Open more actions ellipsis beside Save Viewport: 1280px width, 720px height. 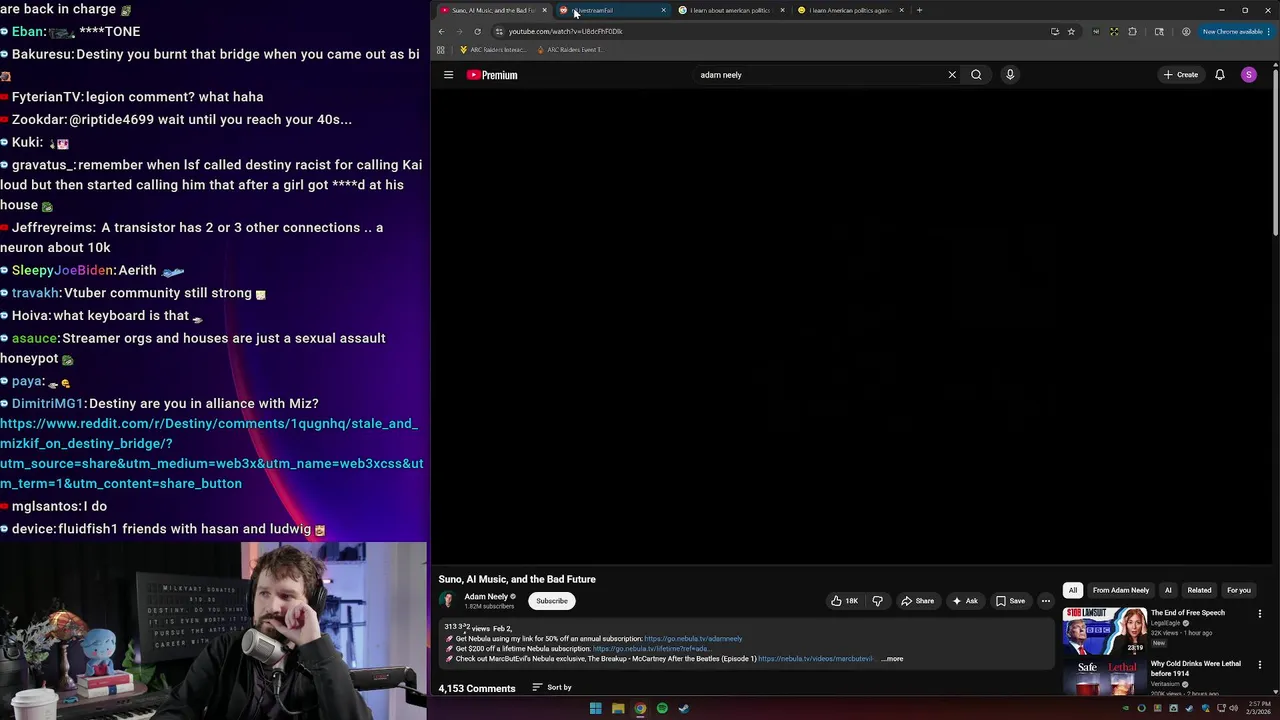[x=1046, y=601]
